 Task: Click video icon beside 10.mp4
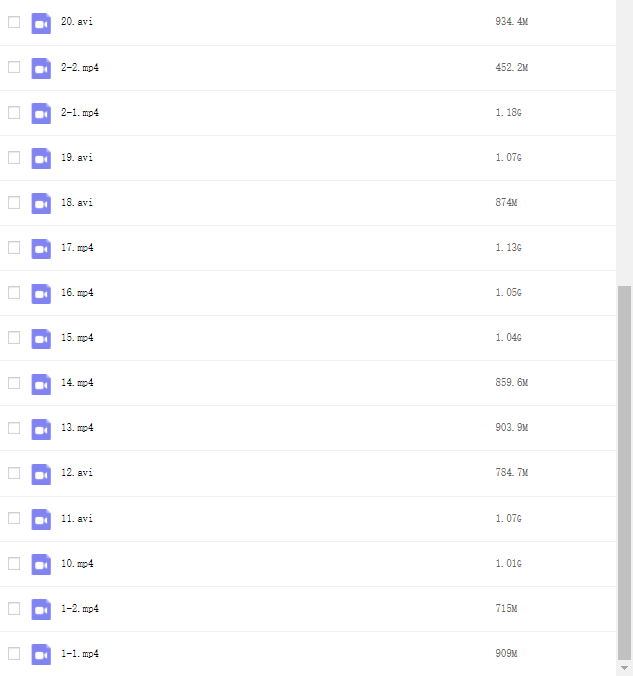41,564
